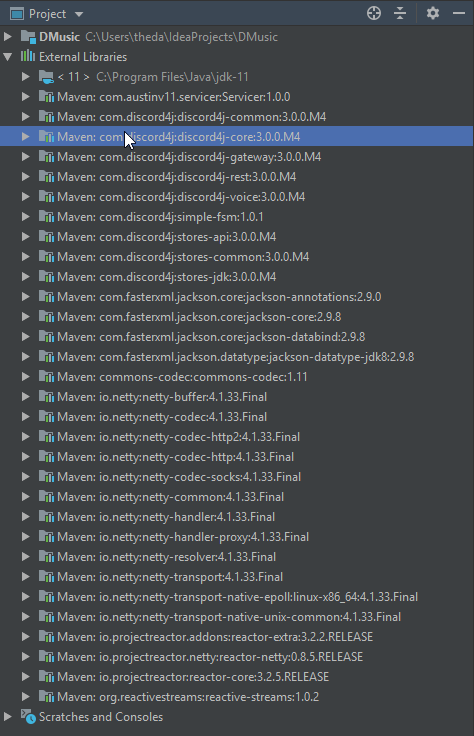This screenshot has width=474, height=736.
Task: Click the Project view window icon
Action: click(17, 14)
